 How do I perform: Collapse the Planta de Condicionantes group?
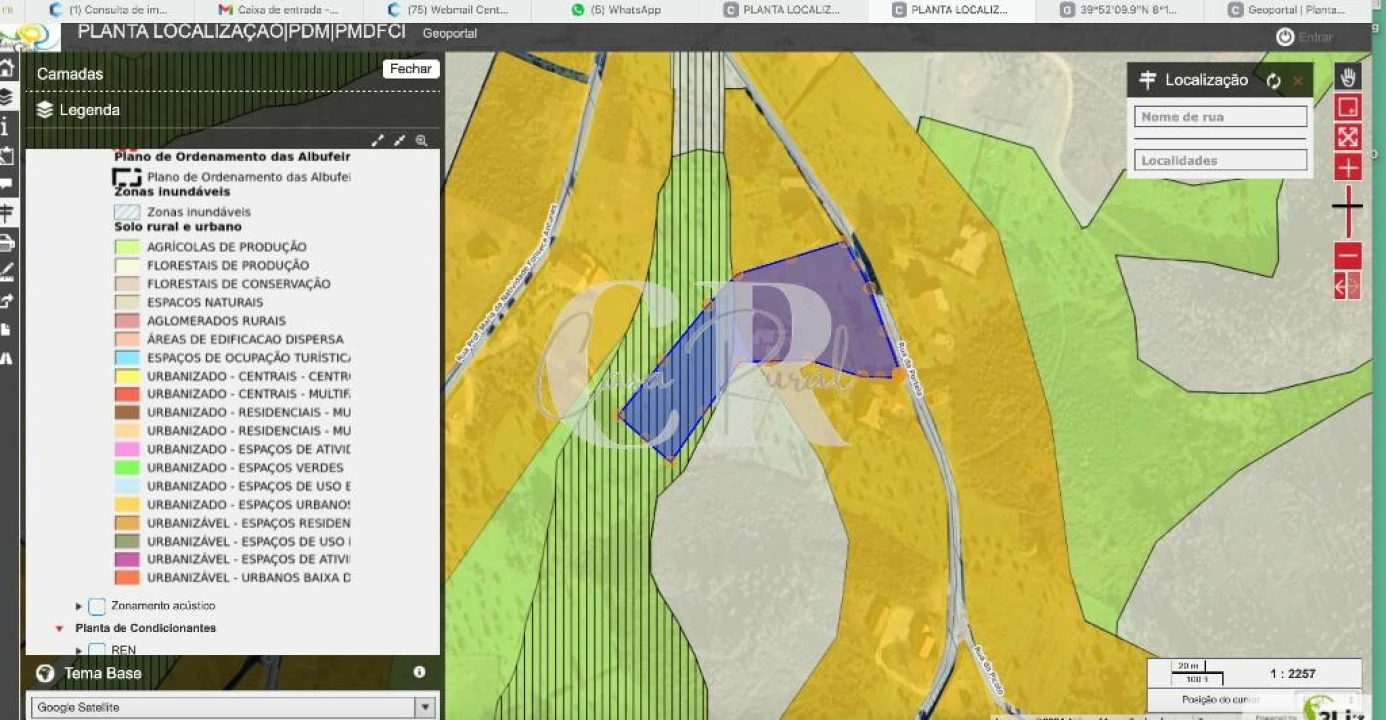pyautogui.click(x=60, y=629)
